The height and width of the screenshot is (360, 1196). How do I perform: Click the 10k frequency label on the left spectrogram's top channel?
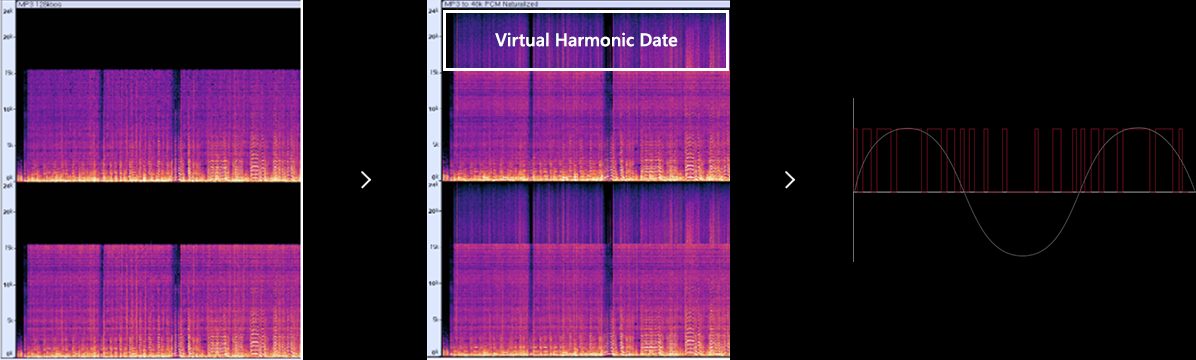click(8, 108)
